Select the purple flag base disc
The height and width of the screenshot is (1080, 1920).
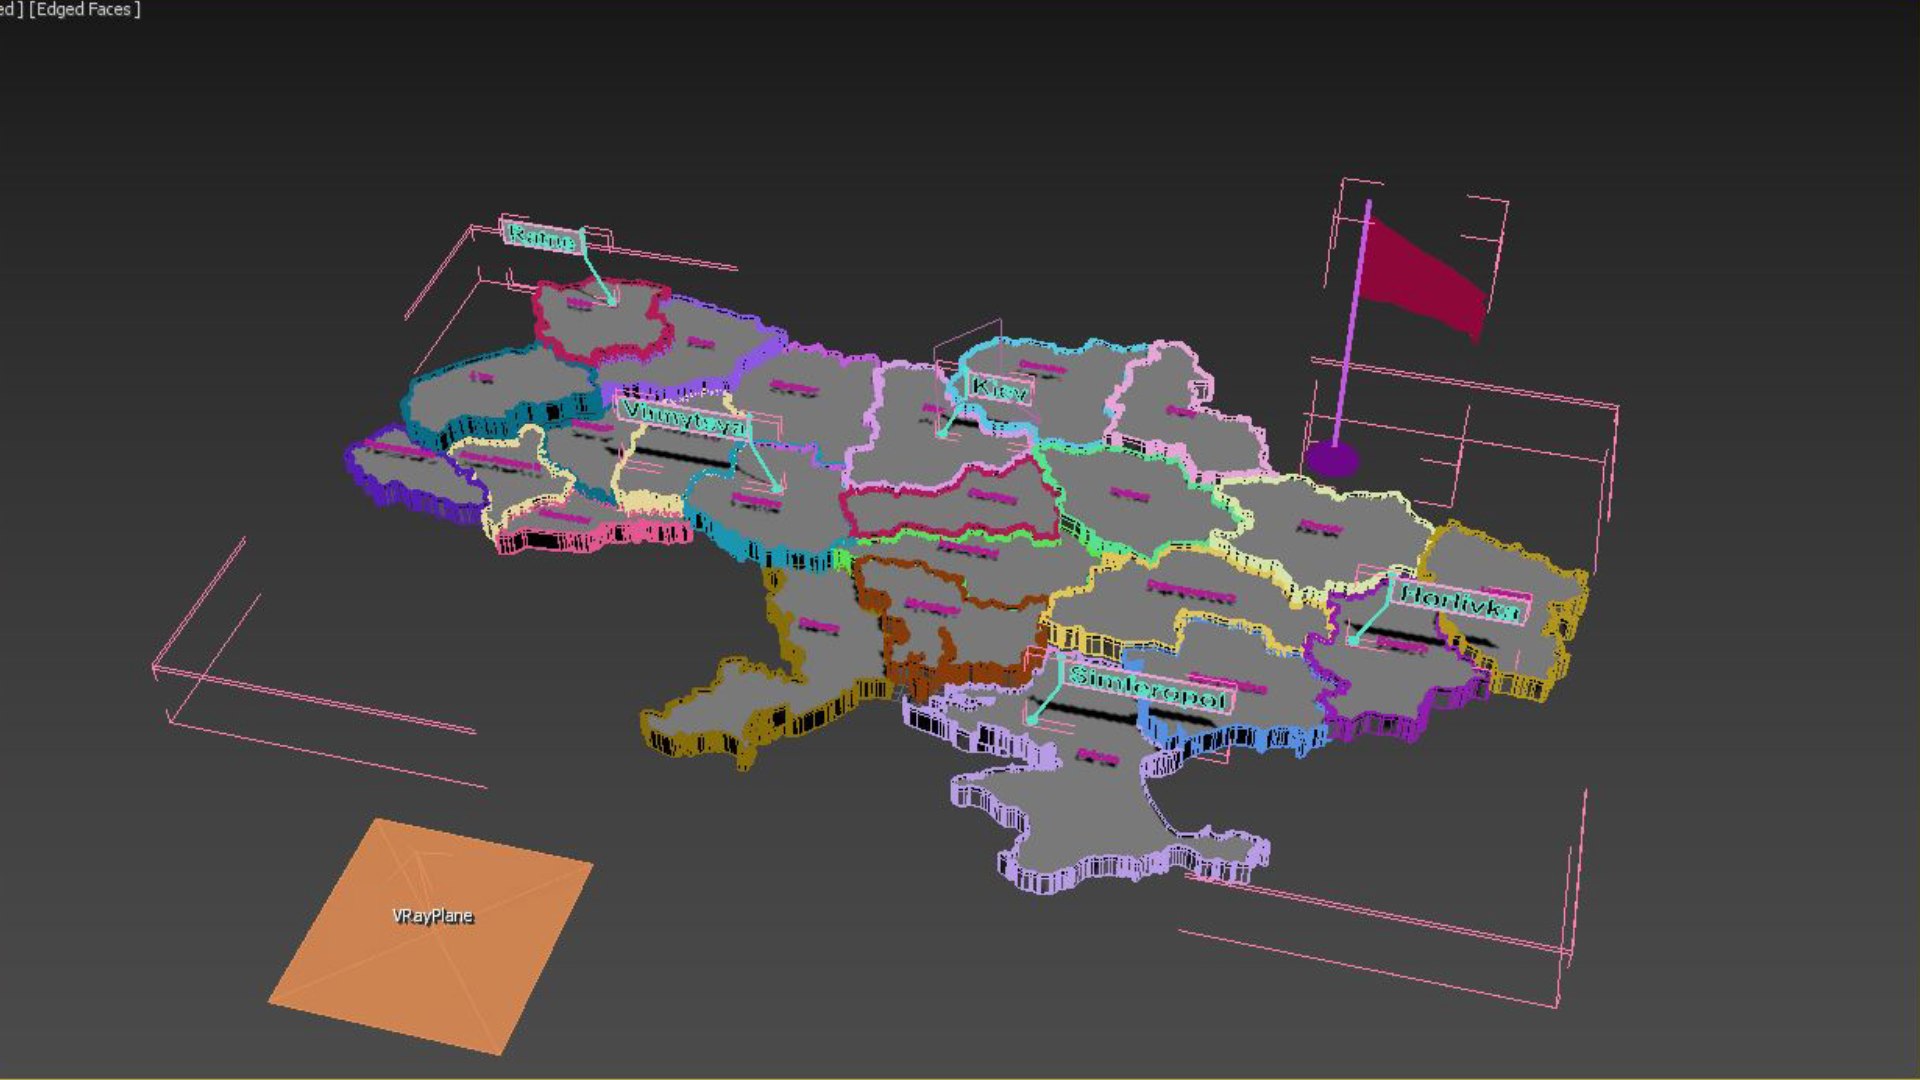point(1332,460)
